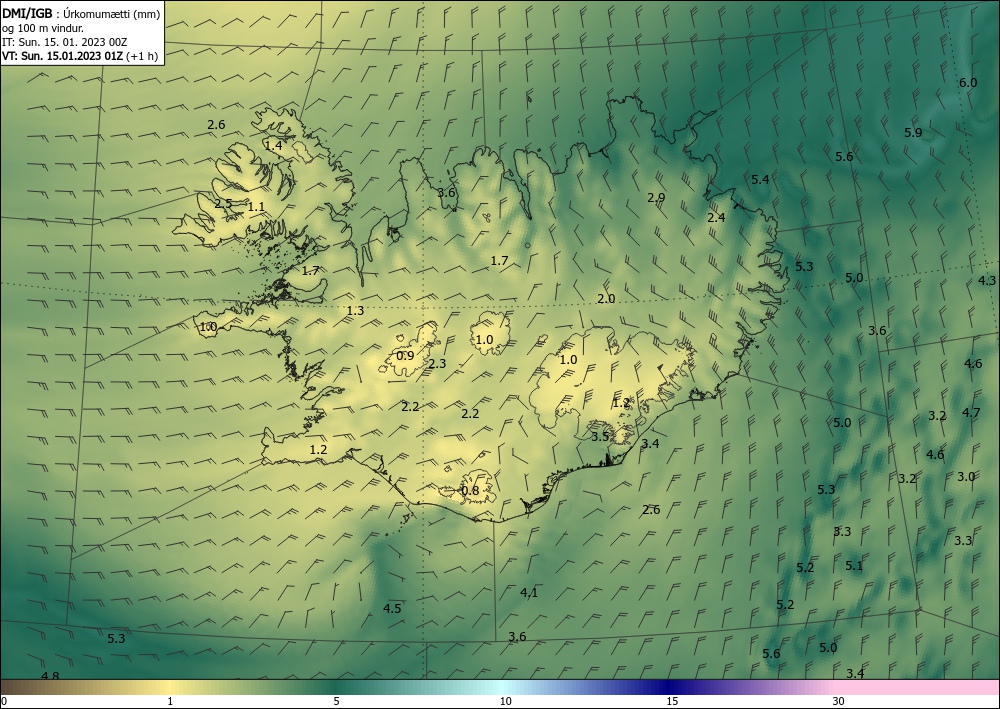Click the '5' tick label on the color scale
Viewport: 1000px width, 709px height.
(336, 702)
